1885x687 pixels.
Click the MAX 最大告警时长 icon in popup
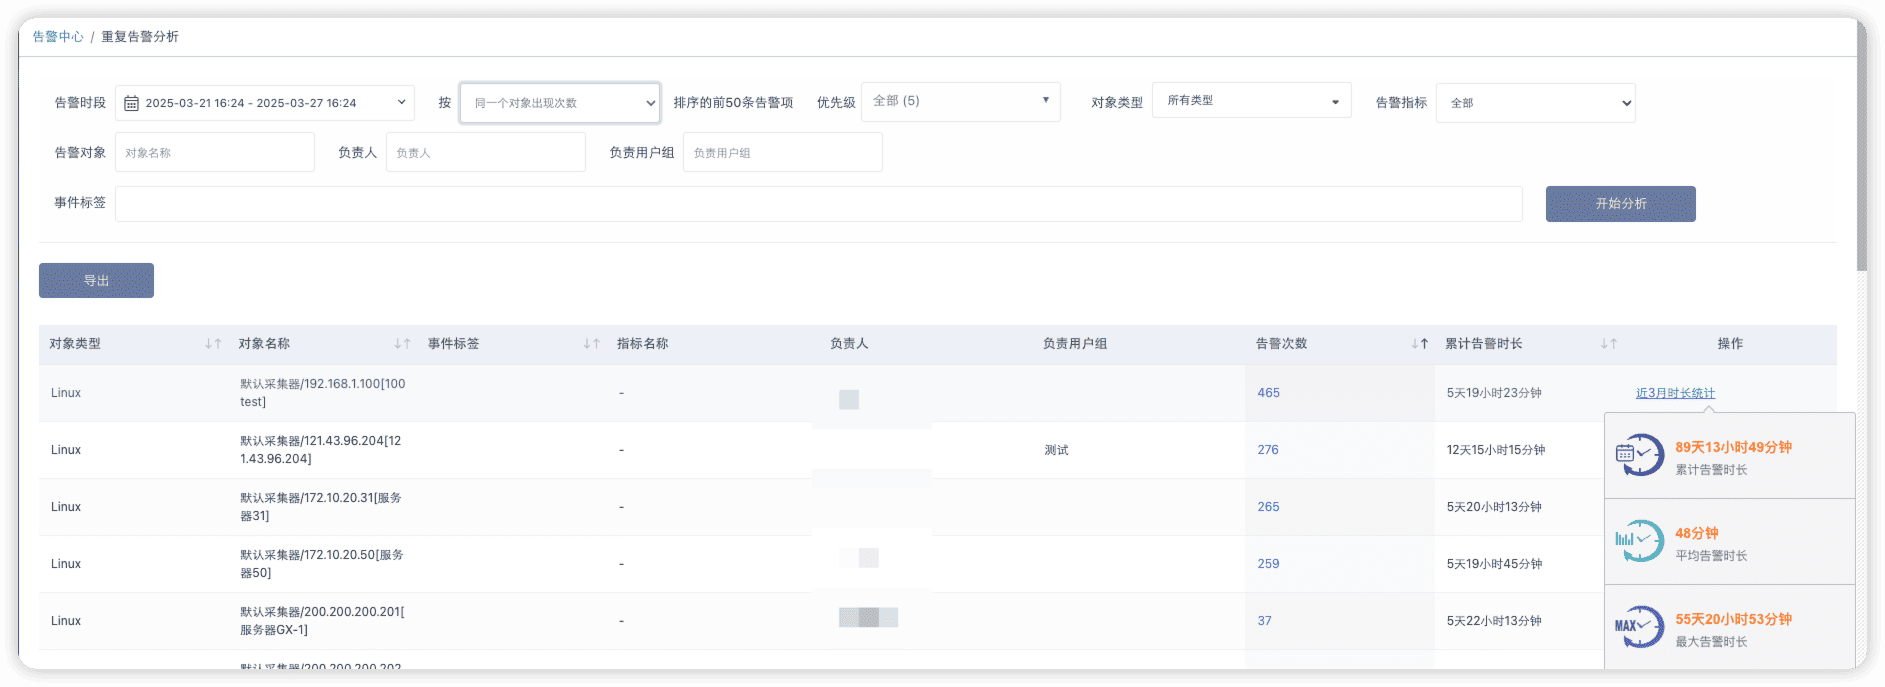pos(1640,627)
